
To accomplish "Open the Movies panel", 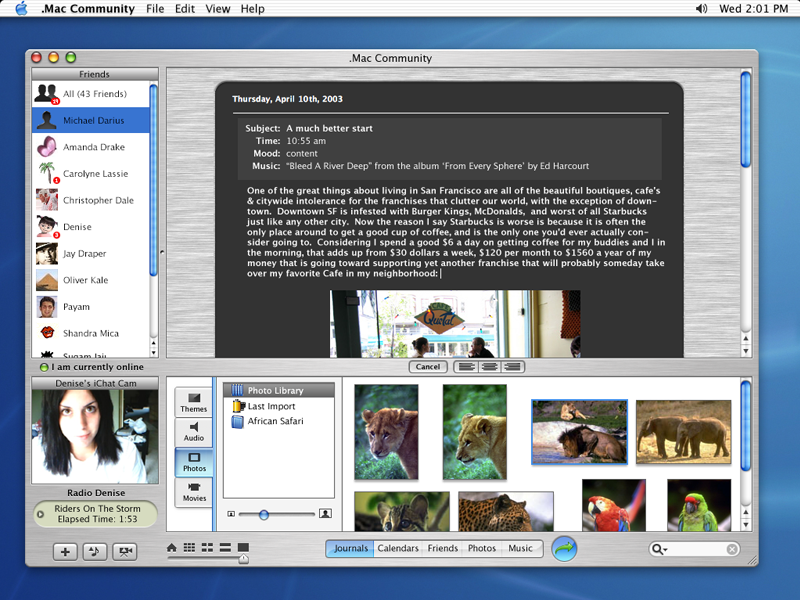I will click(x=194, y=492).
